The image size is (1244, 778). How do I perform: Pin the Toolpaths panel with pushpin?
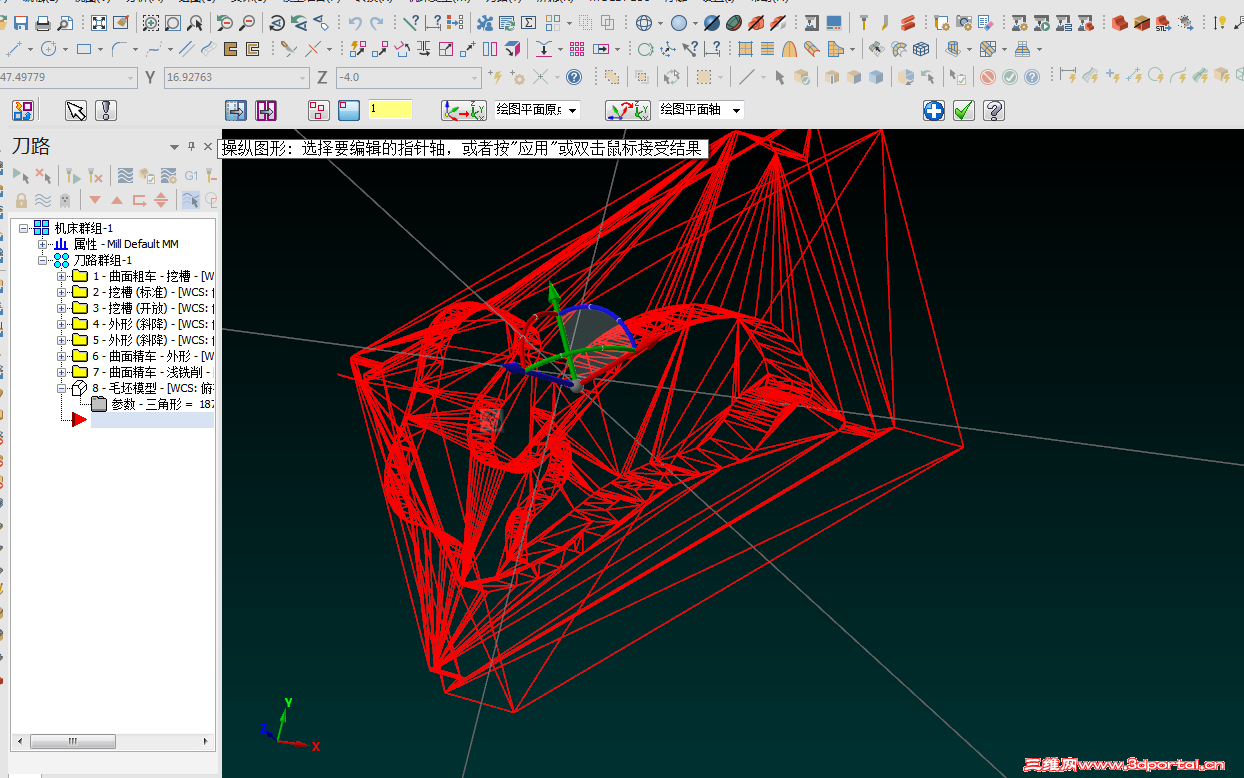(x=192, y=147)
